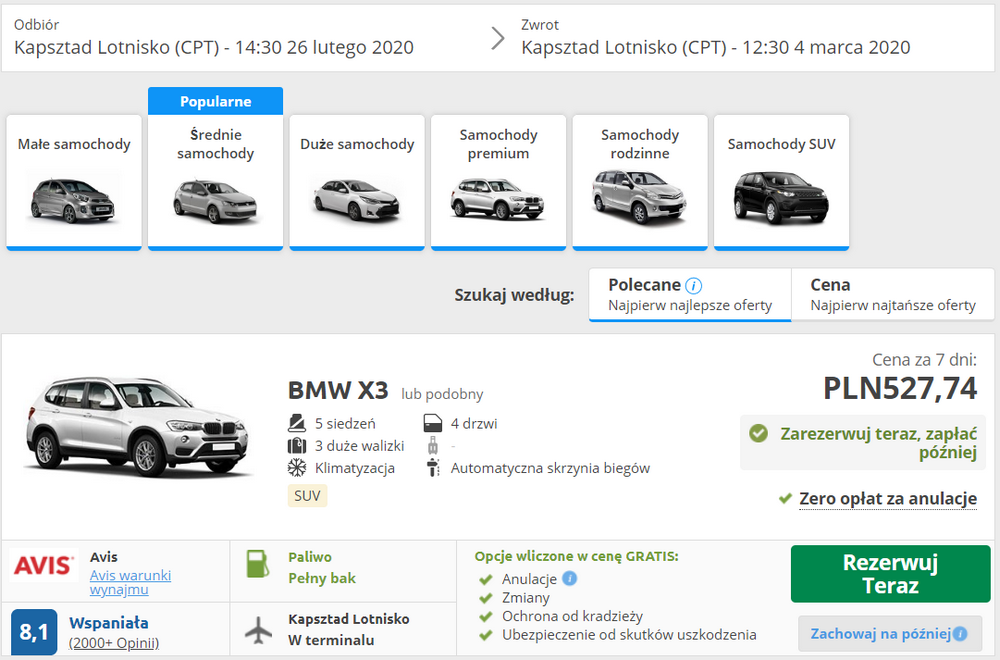Viewport: 1000px width, 660px height.
Task: Click the Wspaniała rating label
Action: 109,623
